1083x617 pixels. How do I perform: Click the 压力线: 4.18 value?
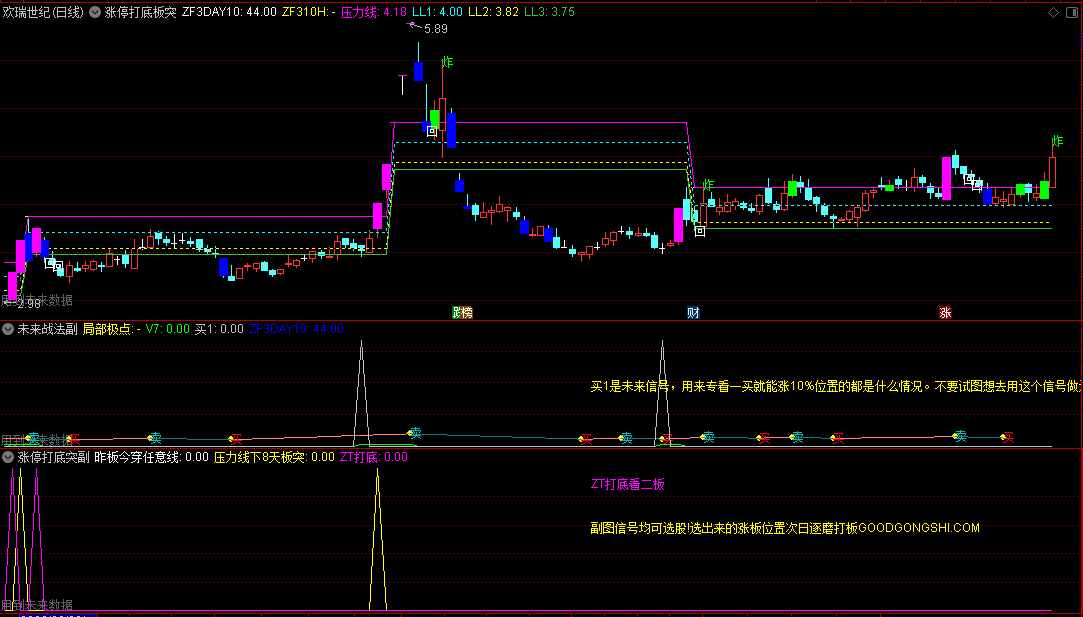(x=374, y=12)
